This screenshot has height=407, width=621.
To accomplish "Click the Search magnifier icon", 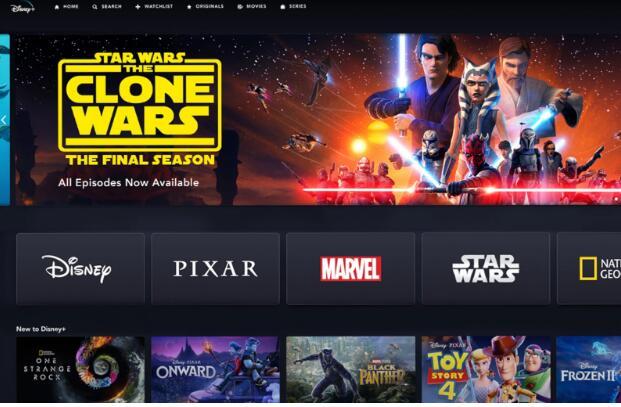I will pyautogui.click(x=95, y=7).
